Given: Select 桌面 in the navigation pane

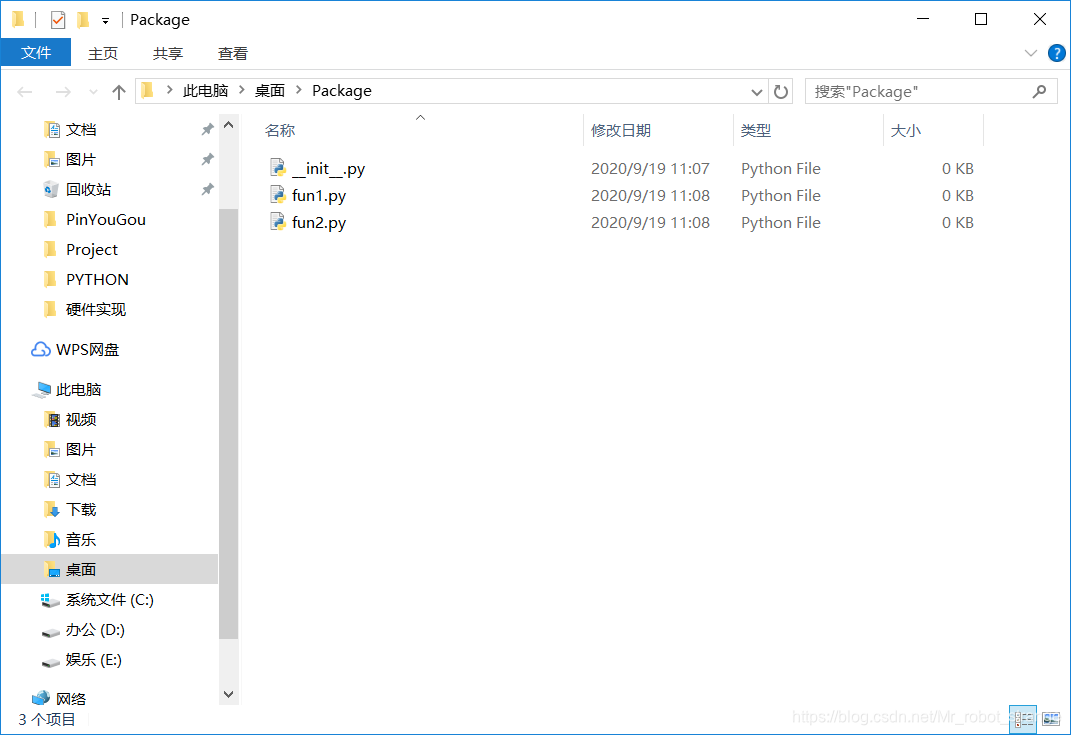Looking at the screenshot, I should click(109, 569).
